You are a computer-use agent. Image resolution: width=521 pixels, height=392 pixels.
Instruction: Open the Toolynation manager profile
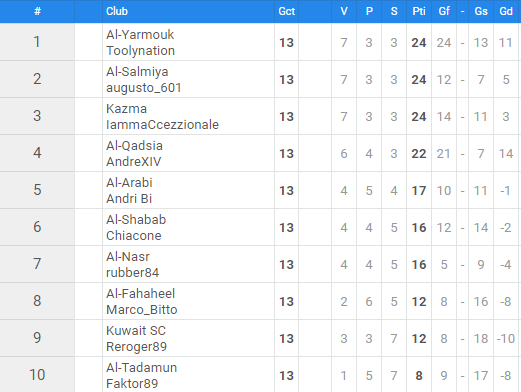(x=140, y=51)
